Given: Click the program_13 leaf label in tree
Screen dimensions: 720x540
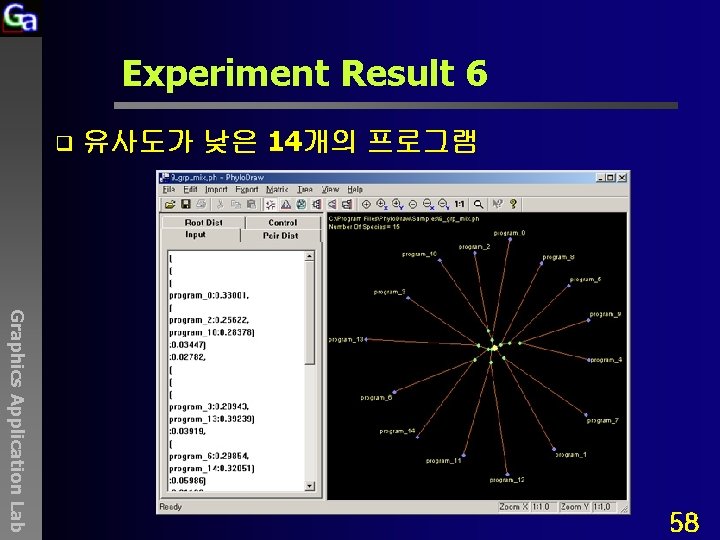Looking at the screenshot, I should 346,340.
